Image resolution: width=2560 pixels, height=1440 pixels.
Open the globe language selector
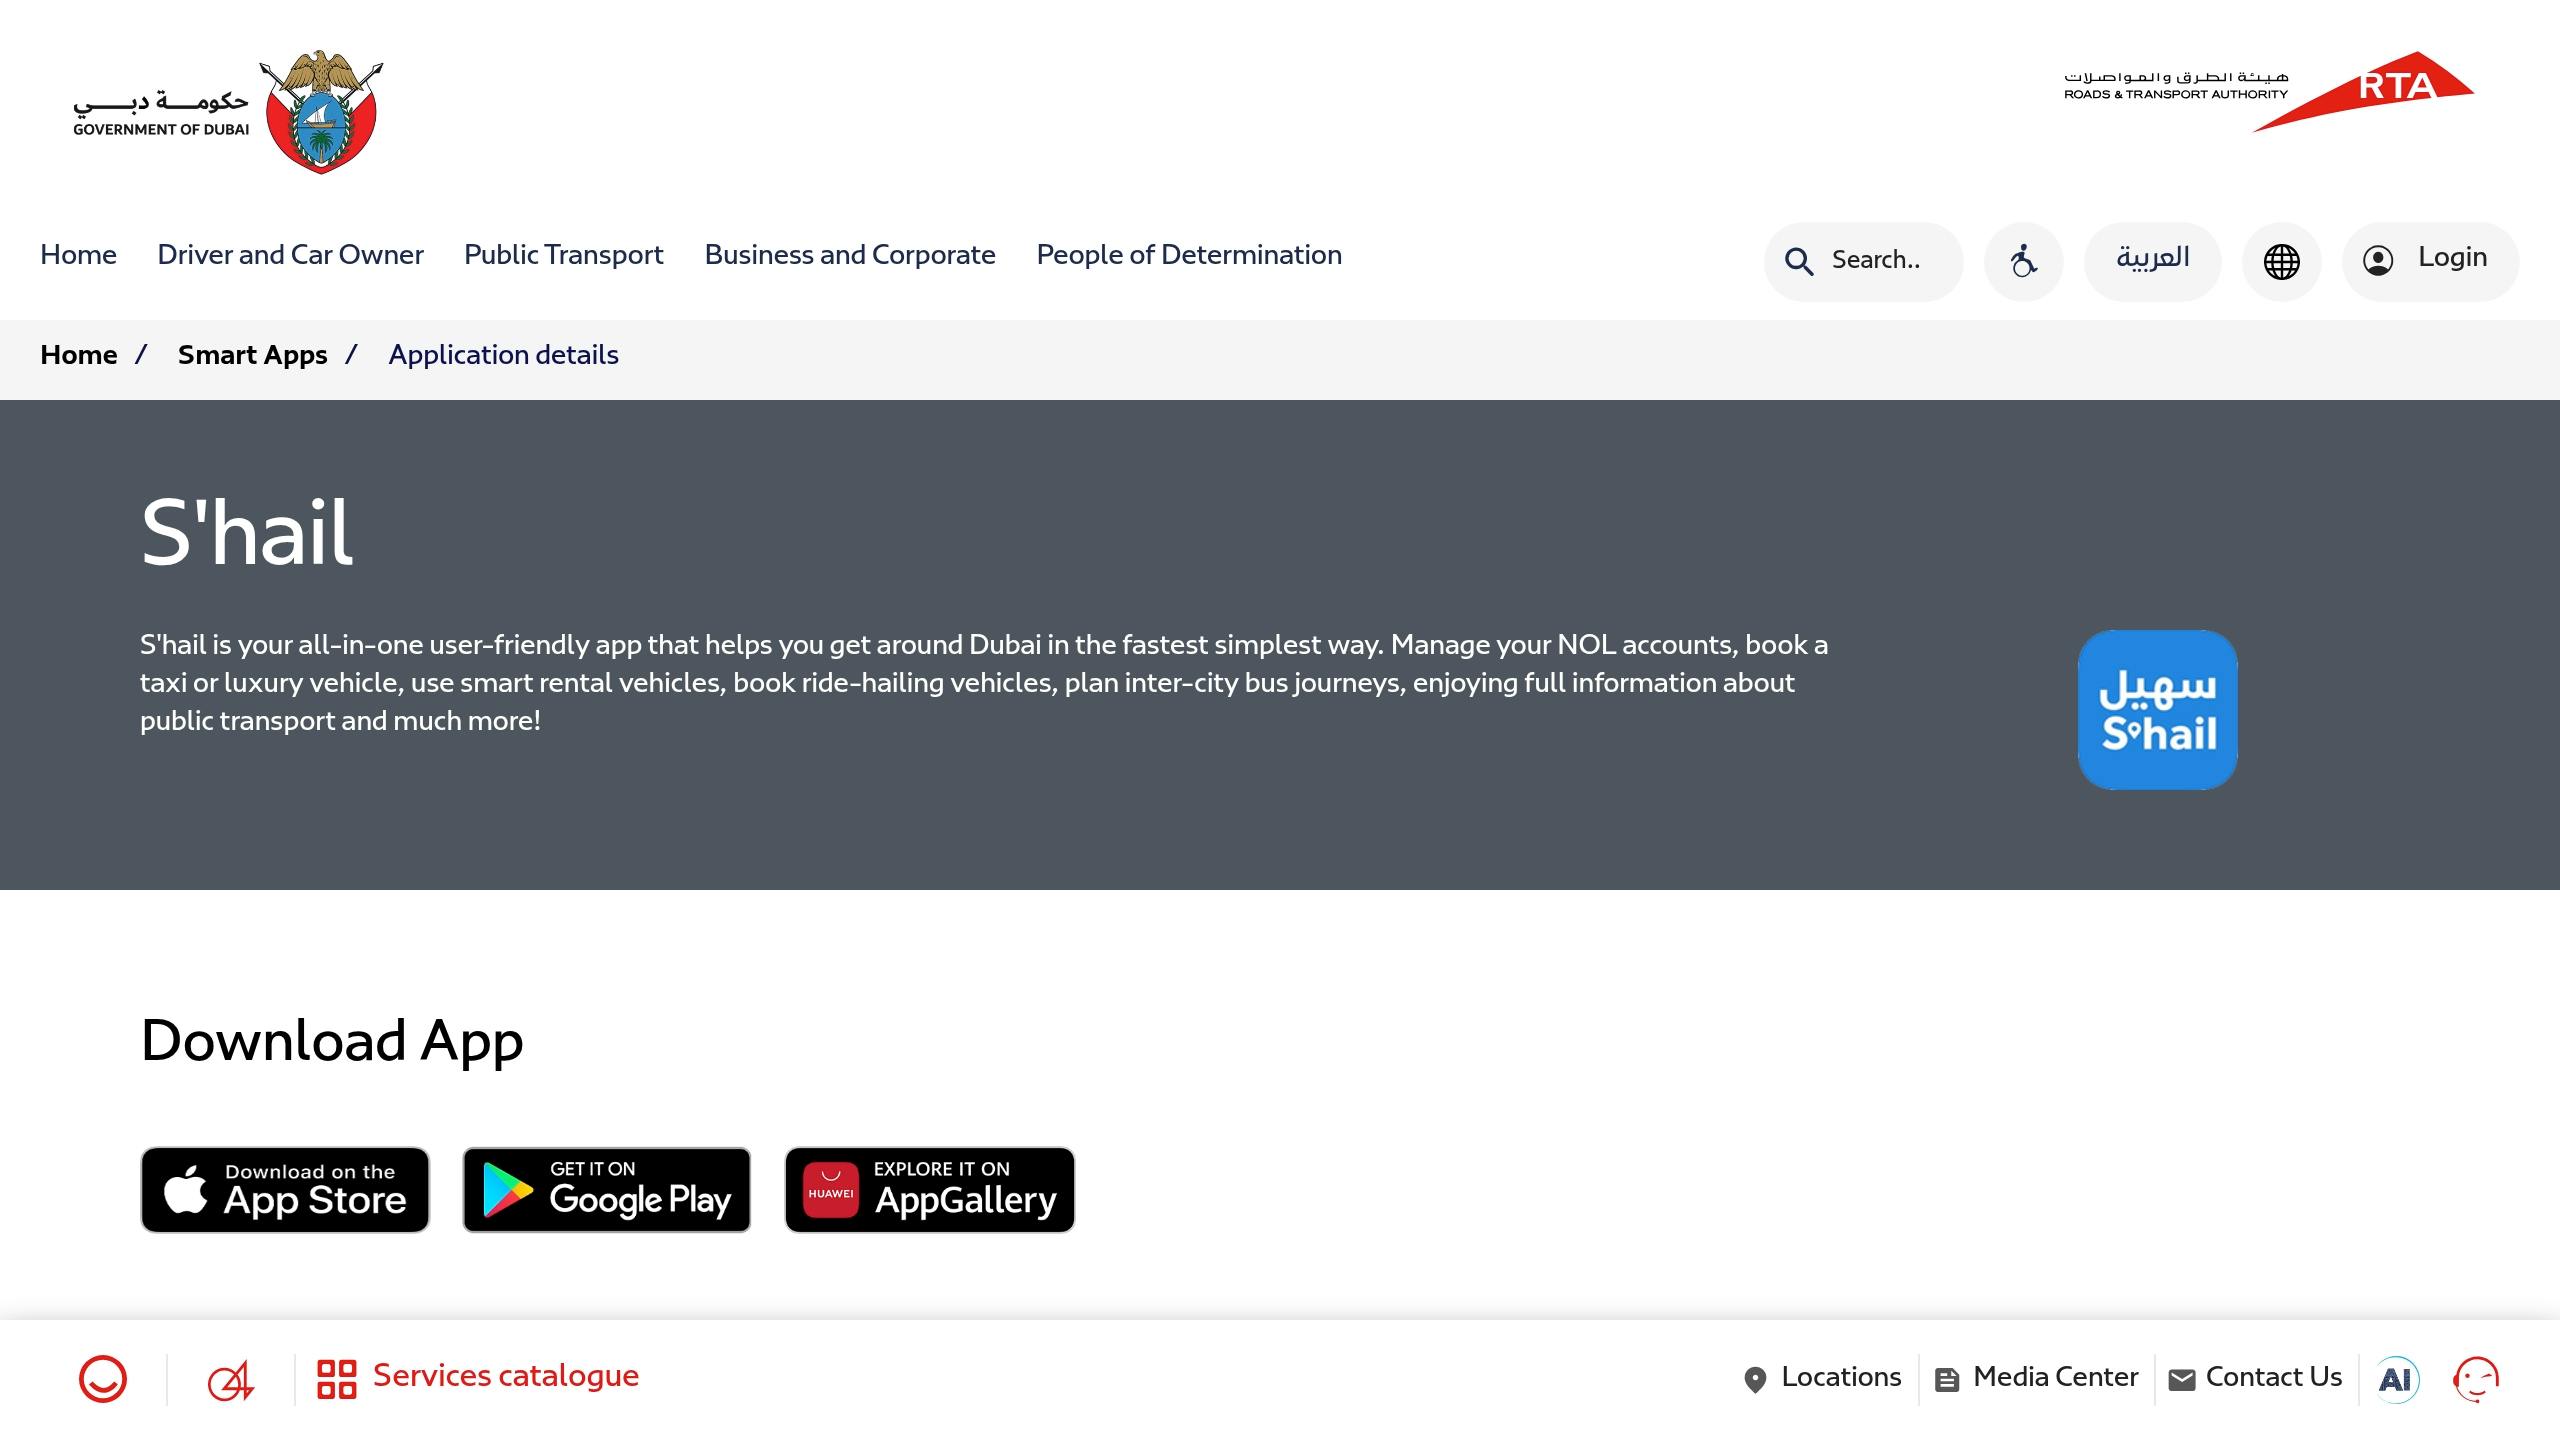[2281, 261]
